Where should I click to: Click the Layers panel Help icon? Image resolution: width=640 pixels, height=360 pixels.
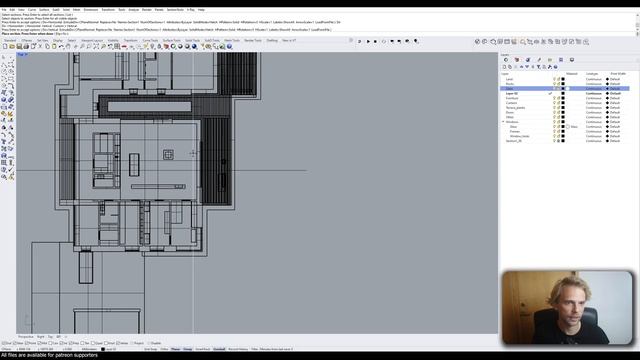(x=556, y=67)
